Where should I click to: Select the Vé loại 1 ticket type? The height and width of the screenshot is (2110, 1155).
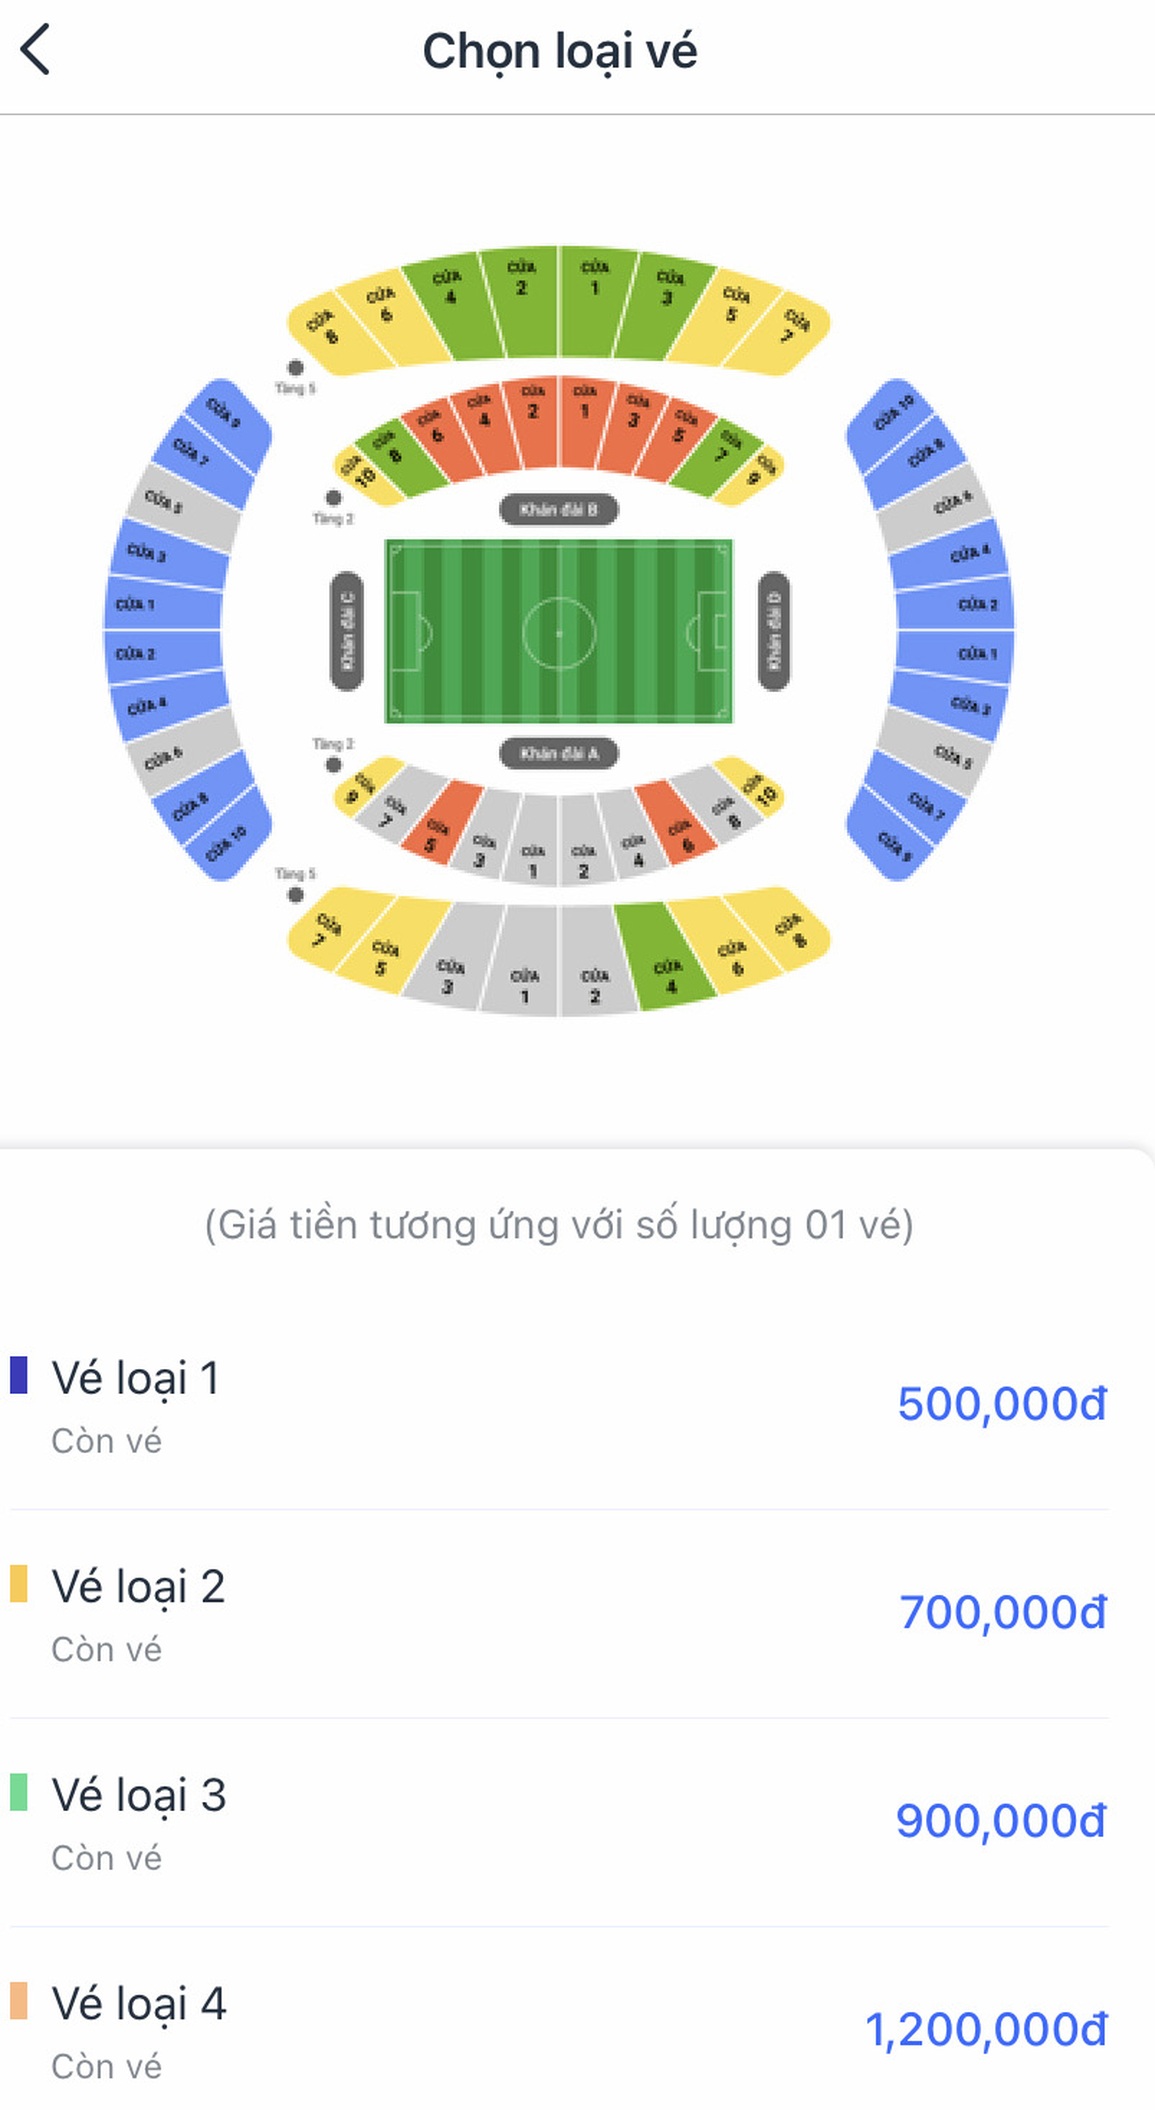[x=558, y=1406]
